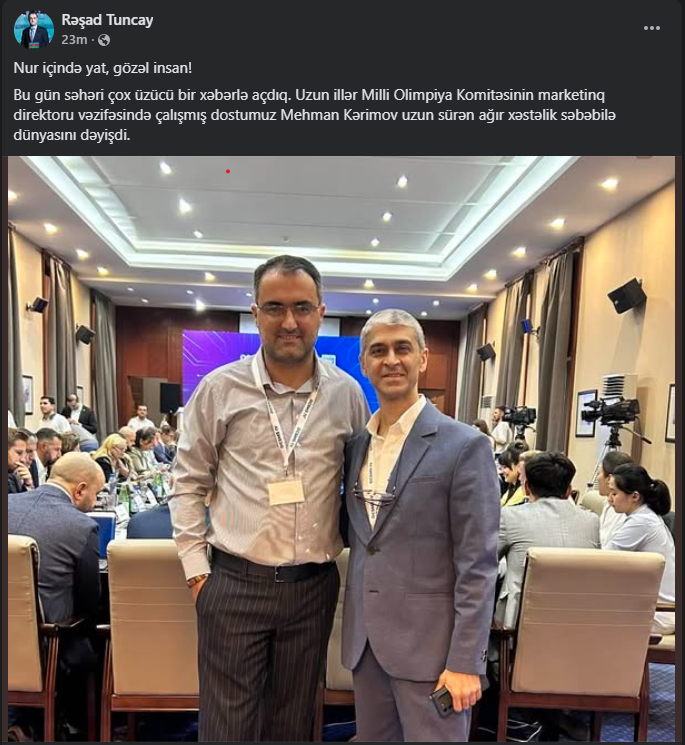685x745 pixels.
Task: Click the phone held in the man's hand
Action: pyautogui.click(x=442, y=700)
